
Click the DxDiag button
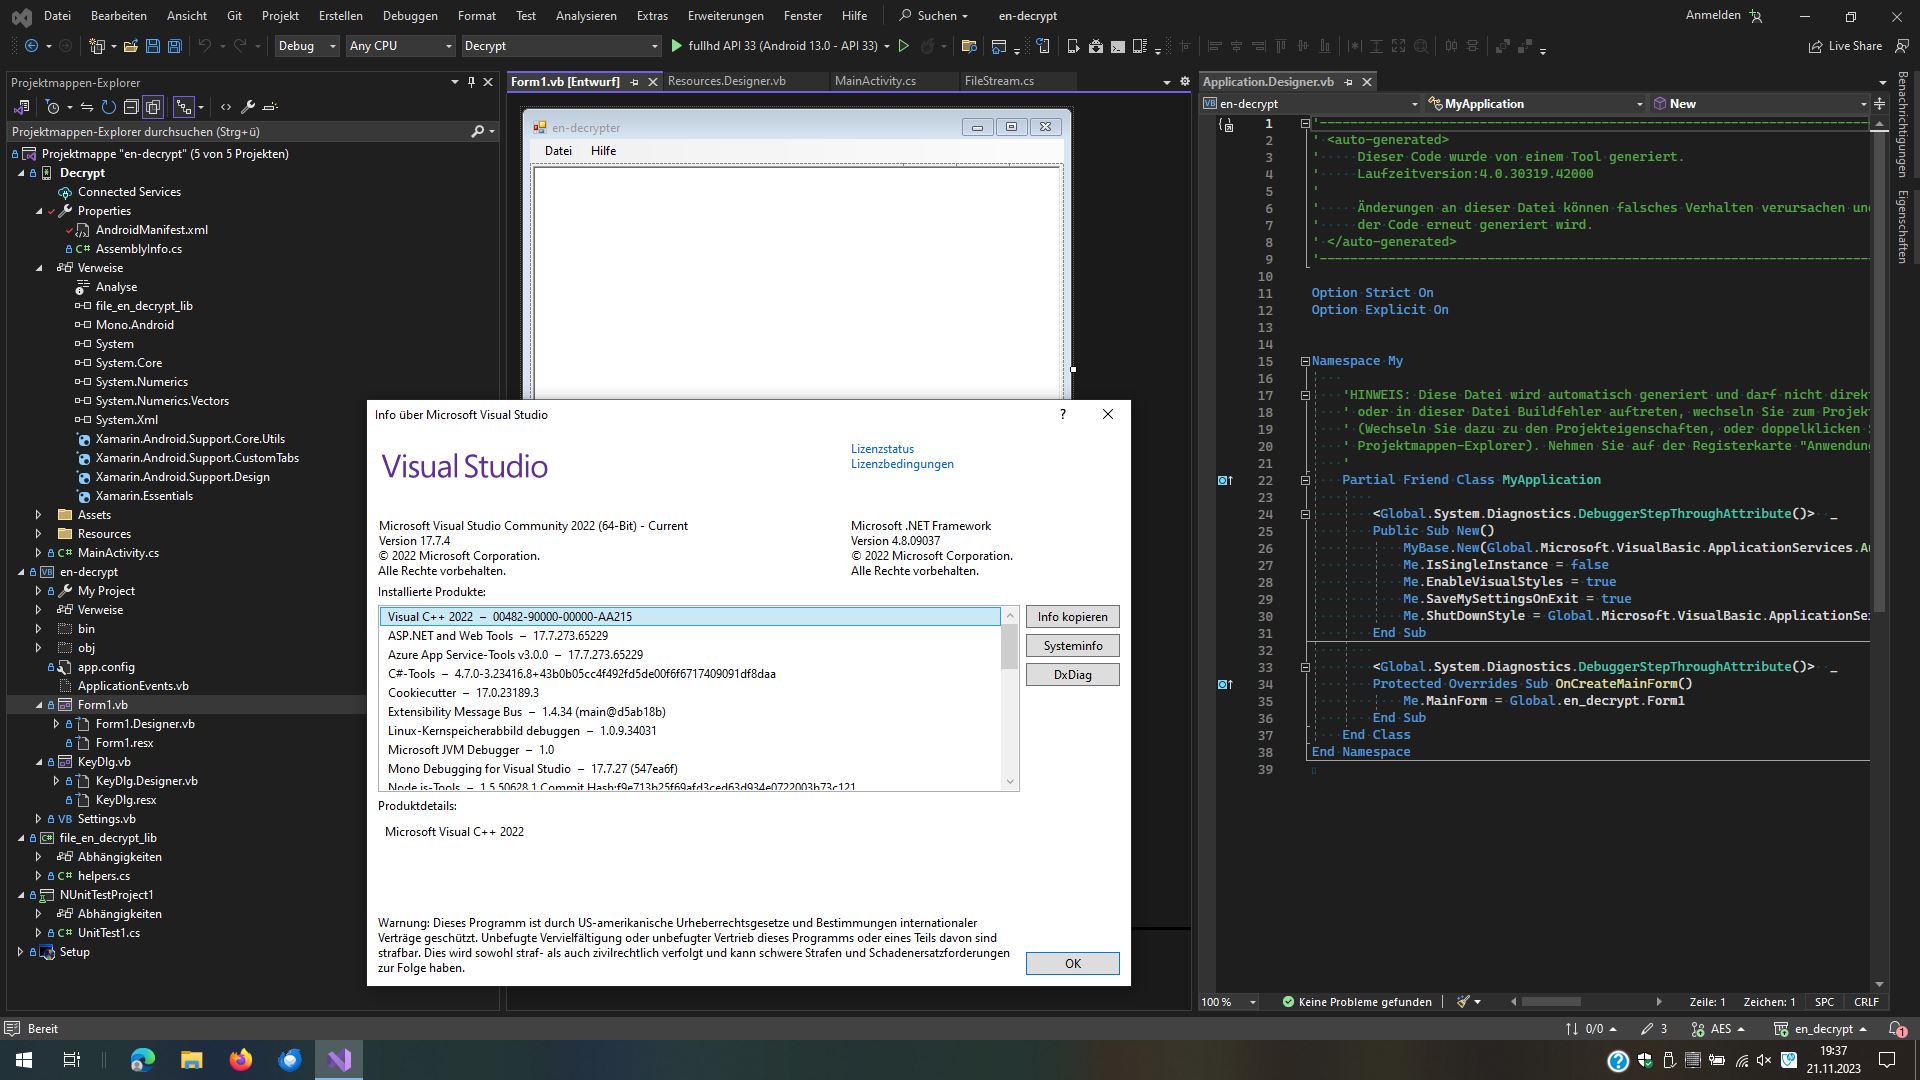(x=1072, y=675)
